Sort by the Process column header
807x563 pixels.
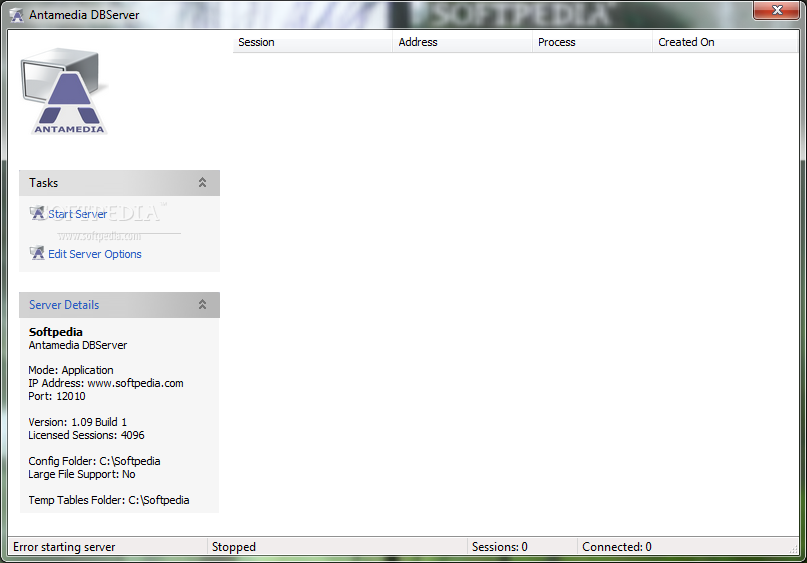pyautogui.click(x=592, y=42)
